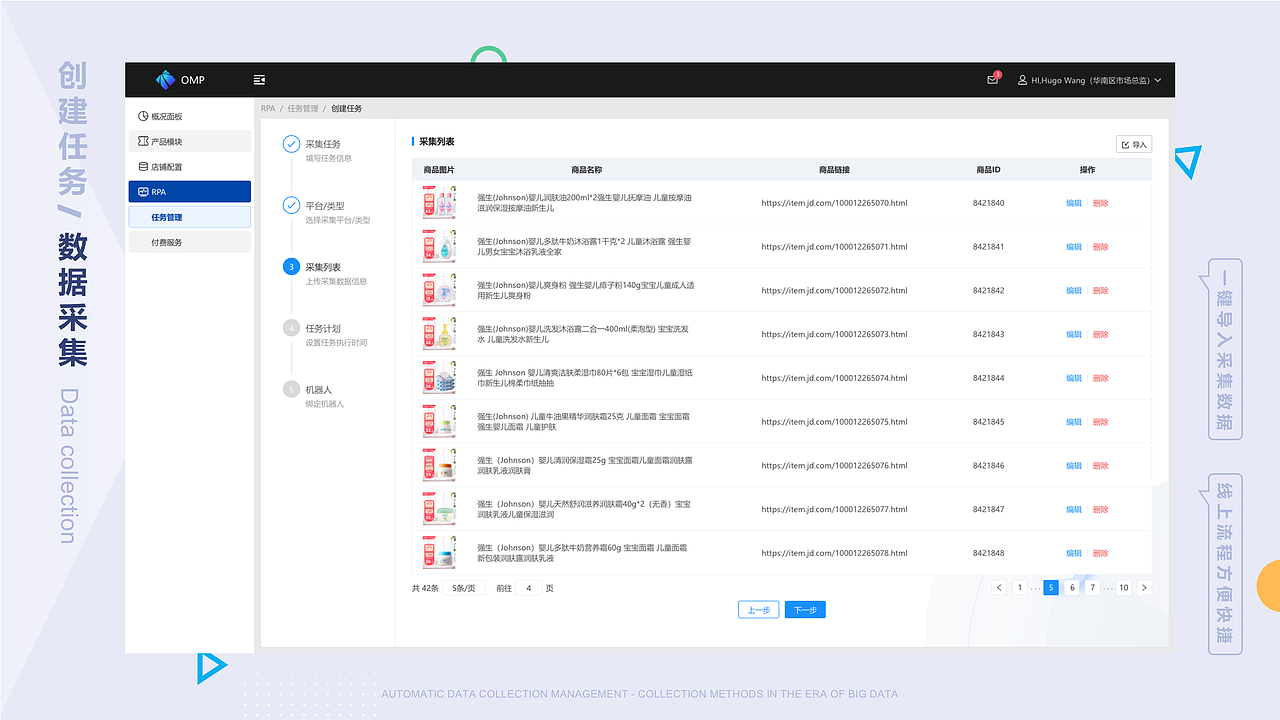1280x720 pixels.
Task: Click the 商品名称 column header
Action: 586,169
